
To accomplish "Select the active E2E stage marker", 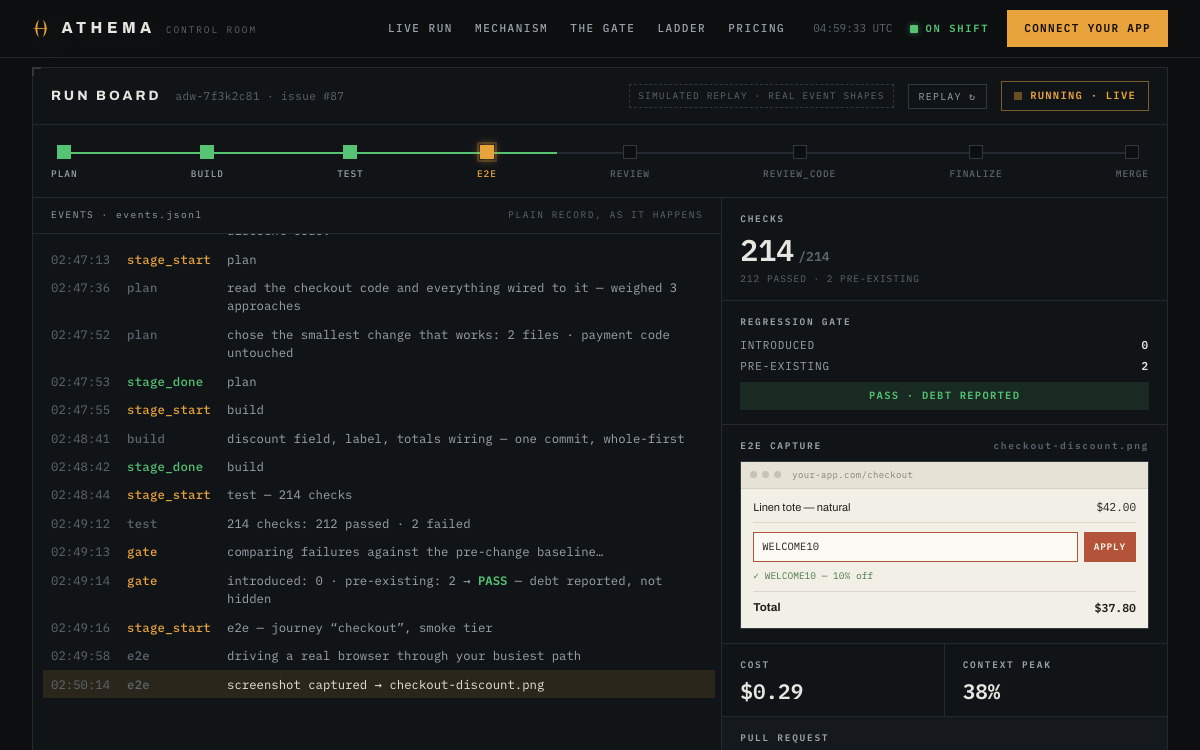I will (x=487, y=152).
